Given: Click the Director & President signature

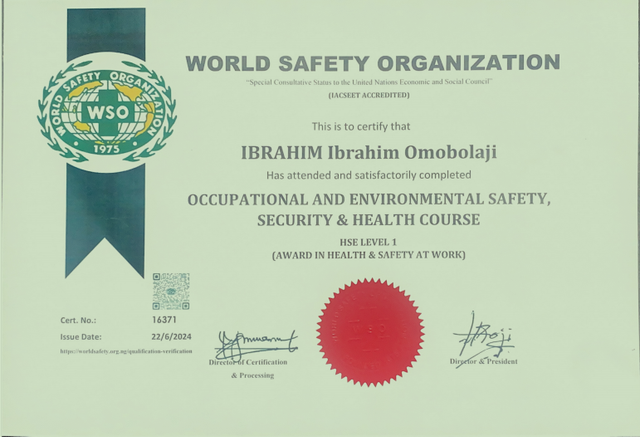Looking at the screenshot, I should [484, 339].
